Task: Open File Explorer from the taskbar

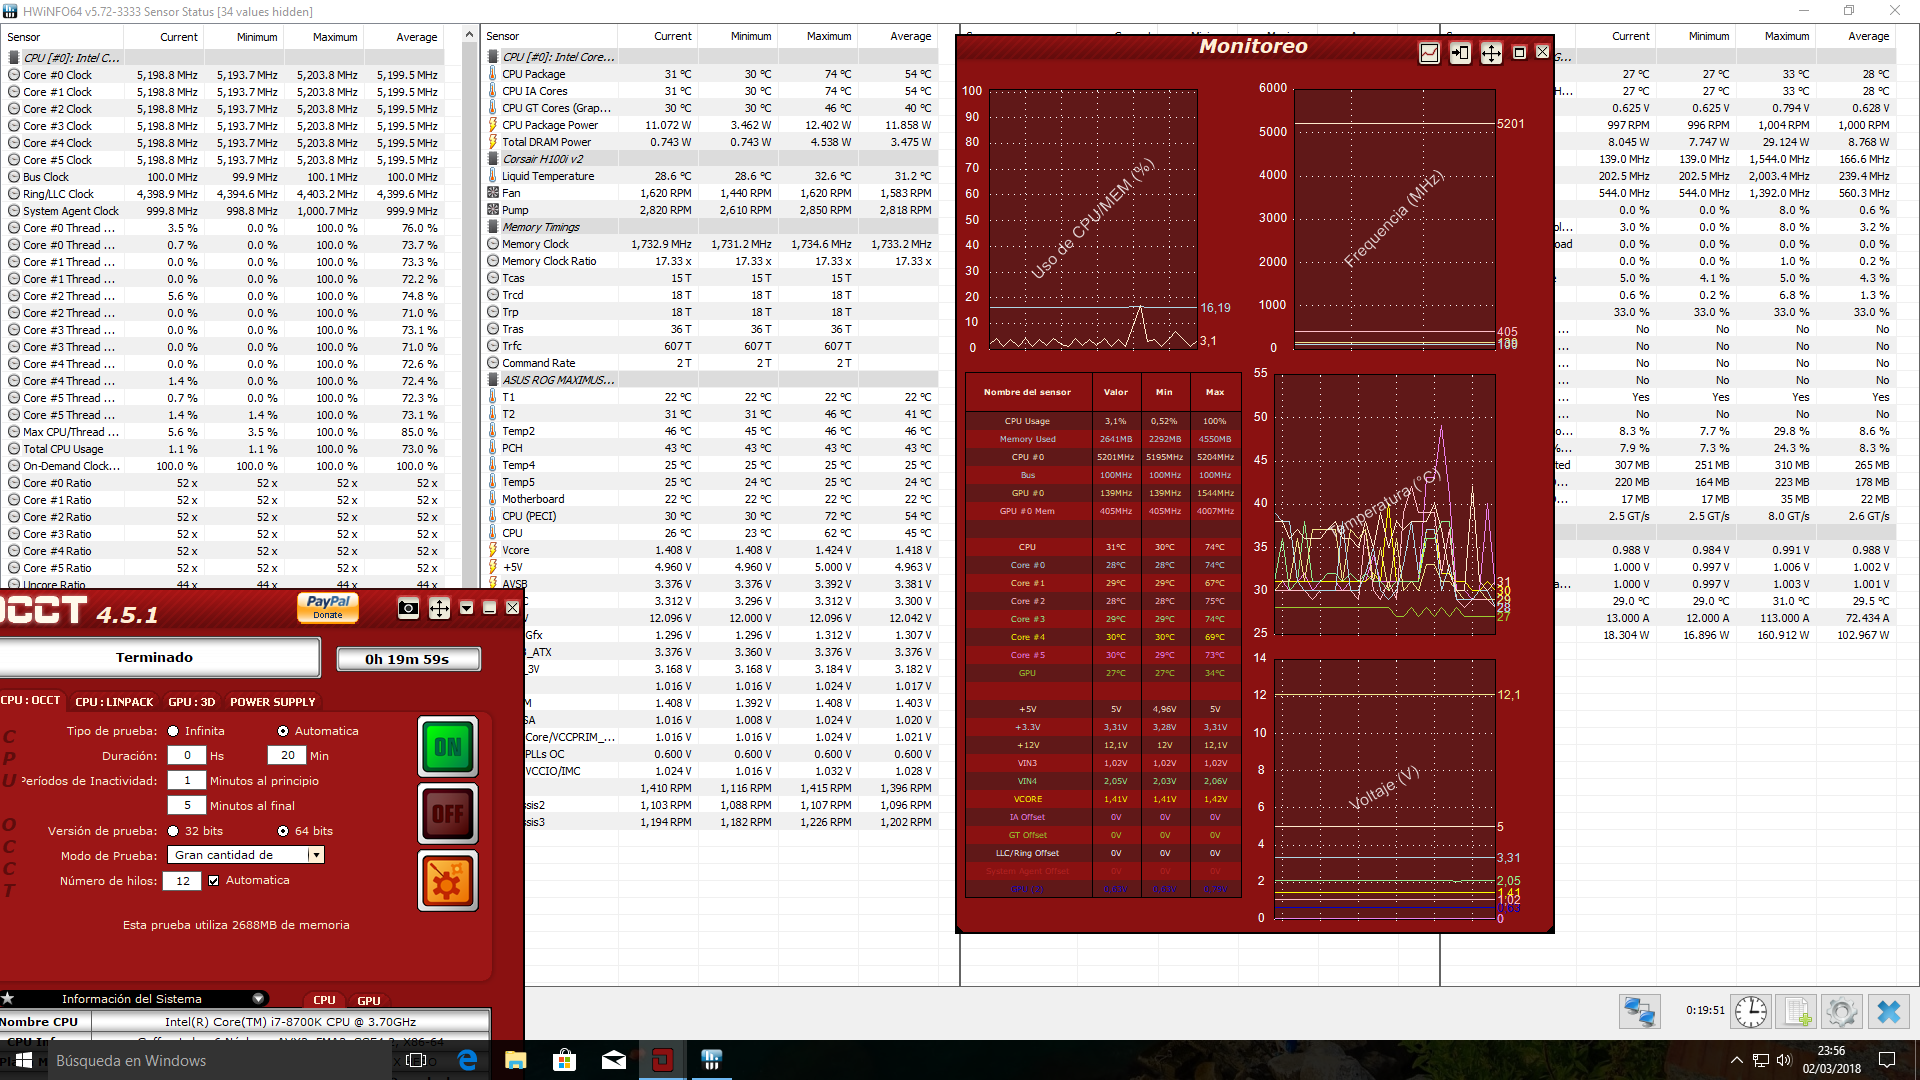Action: point(516,1060)
